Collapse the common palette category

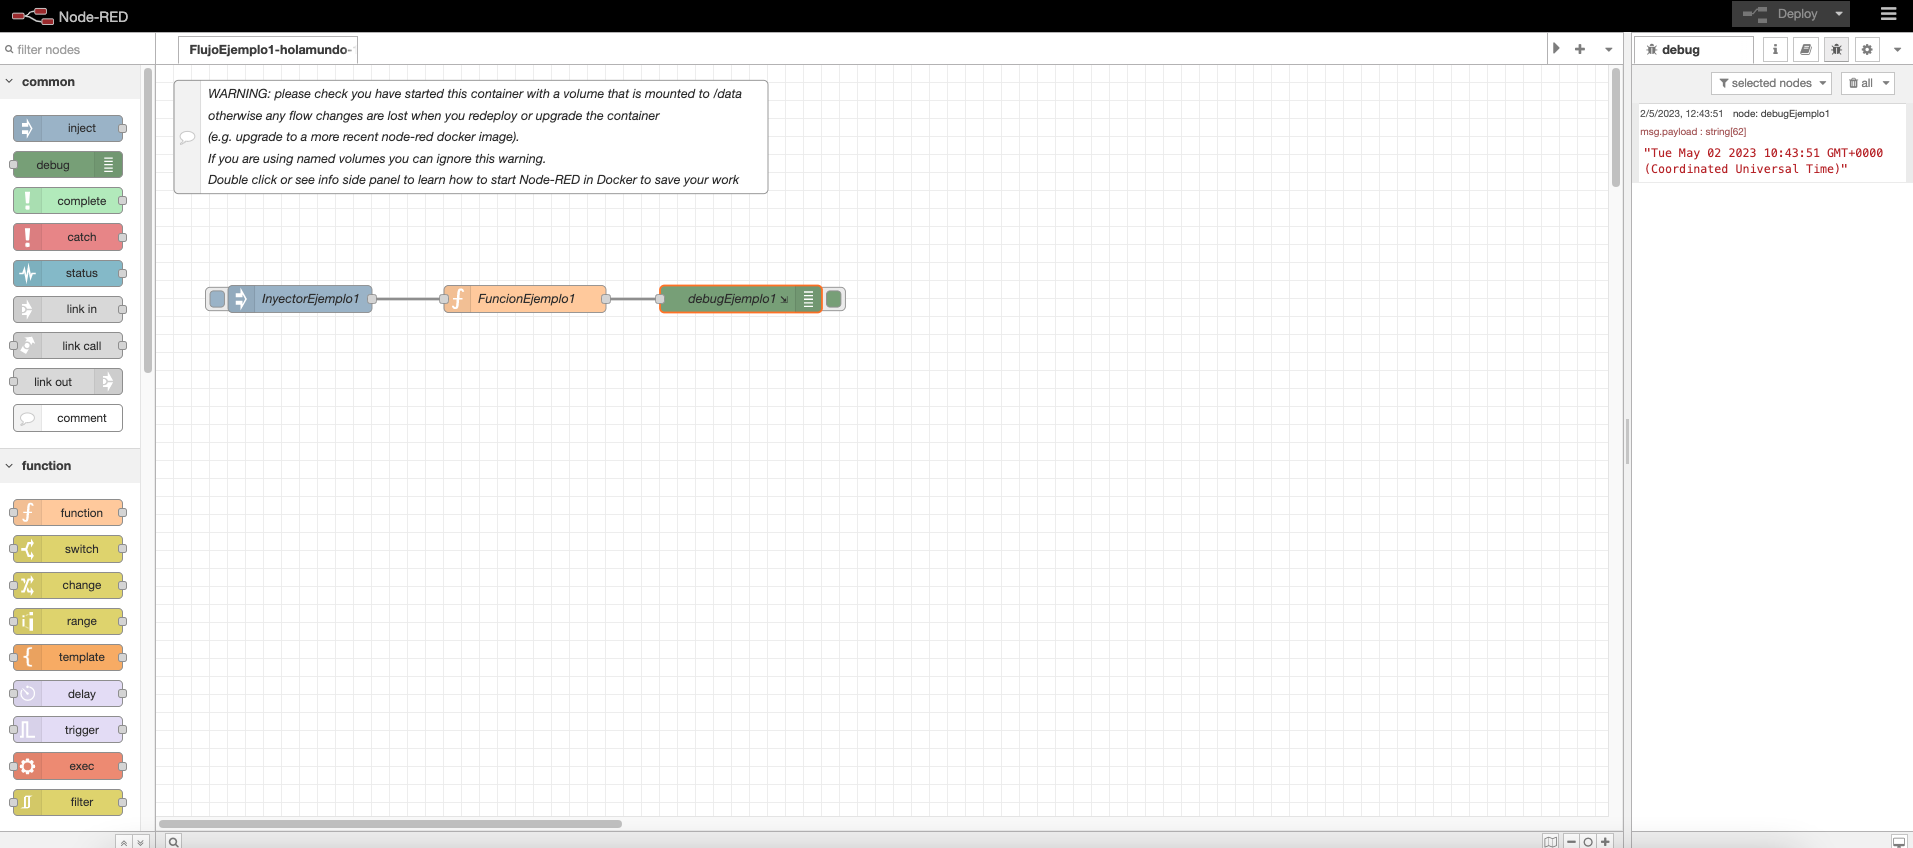(x=70, y=82)
